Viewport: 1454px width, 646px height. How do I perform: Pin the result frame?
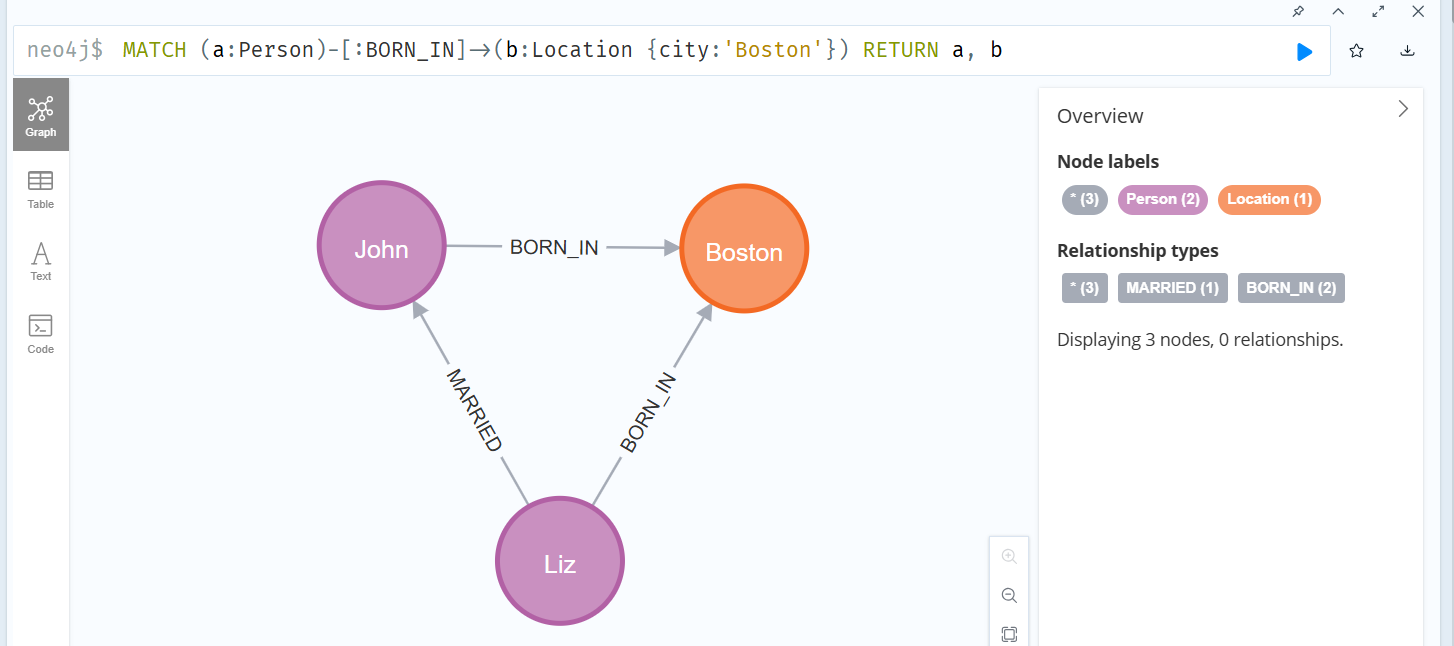(1298, 12)
